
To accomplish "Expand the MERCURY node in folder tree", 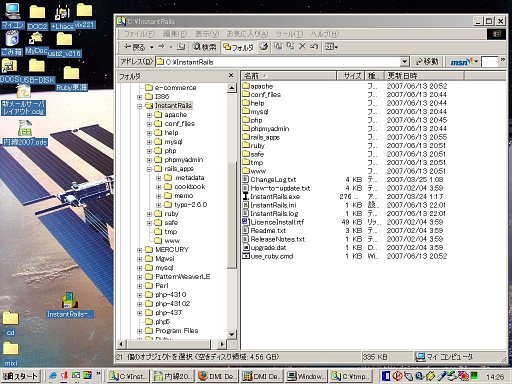I will pos(140,250).
